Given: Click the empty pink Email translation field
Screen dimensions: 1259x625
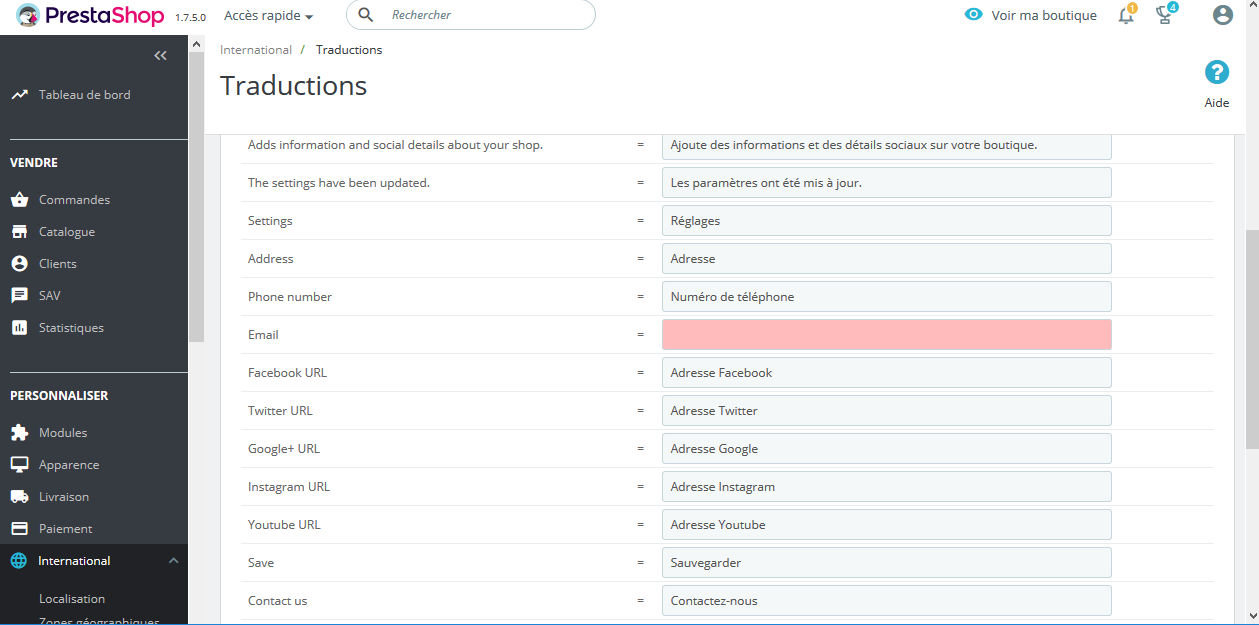Looking at the screenshot, I should [x=886, y=335].
